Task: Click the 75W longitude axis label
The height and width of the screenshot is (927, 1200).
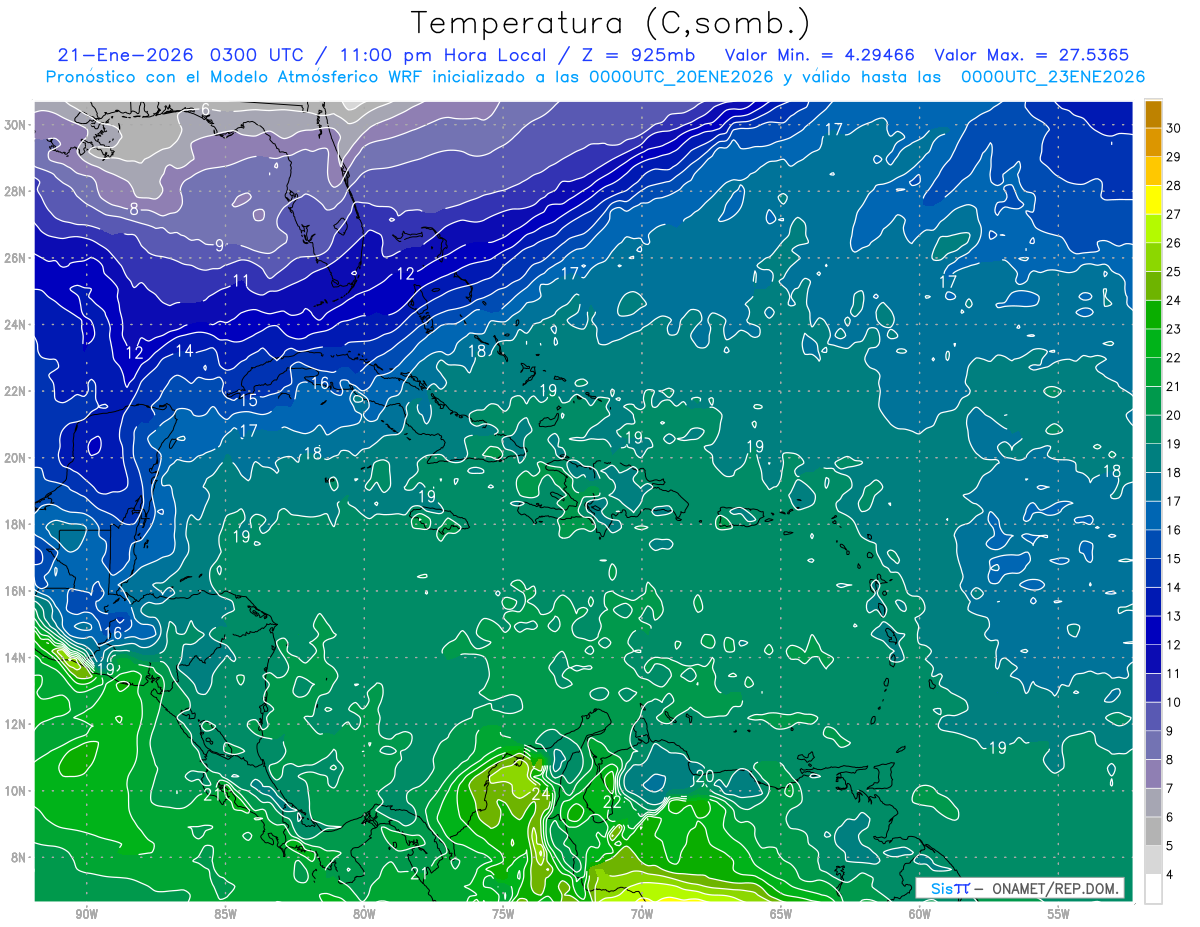Action: coord(503,914)
